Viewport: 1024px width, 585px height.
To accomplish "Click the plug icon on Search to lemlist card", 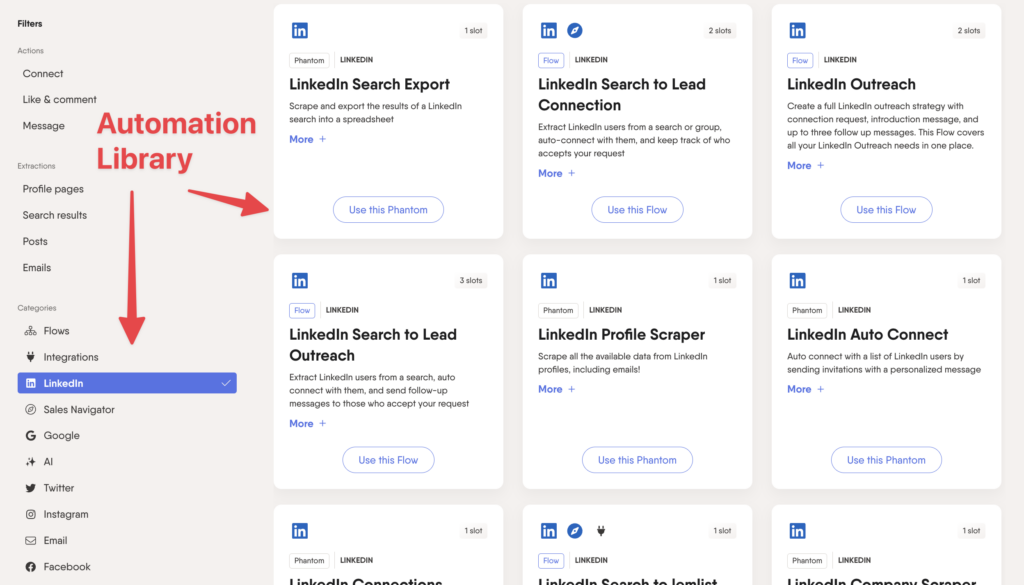I will point(601,531).
